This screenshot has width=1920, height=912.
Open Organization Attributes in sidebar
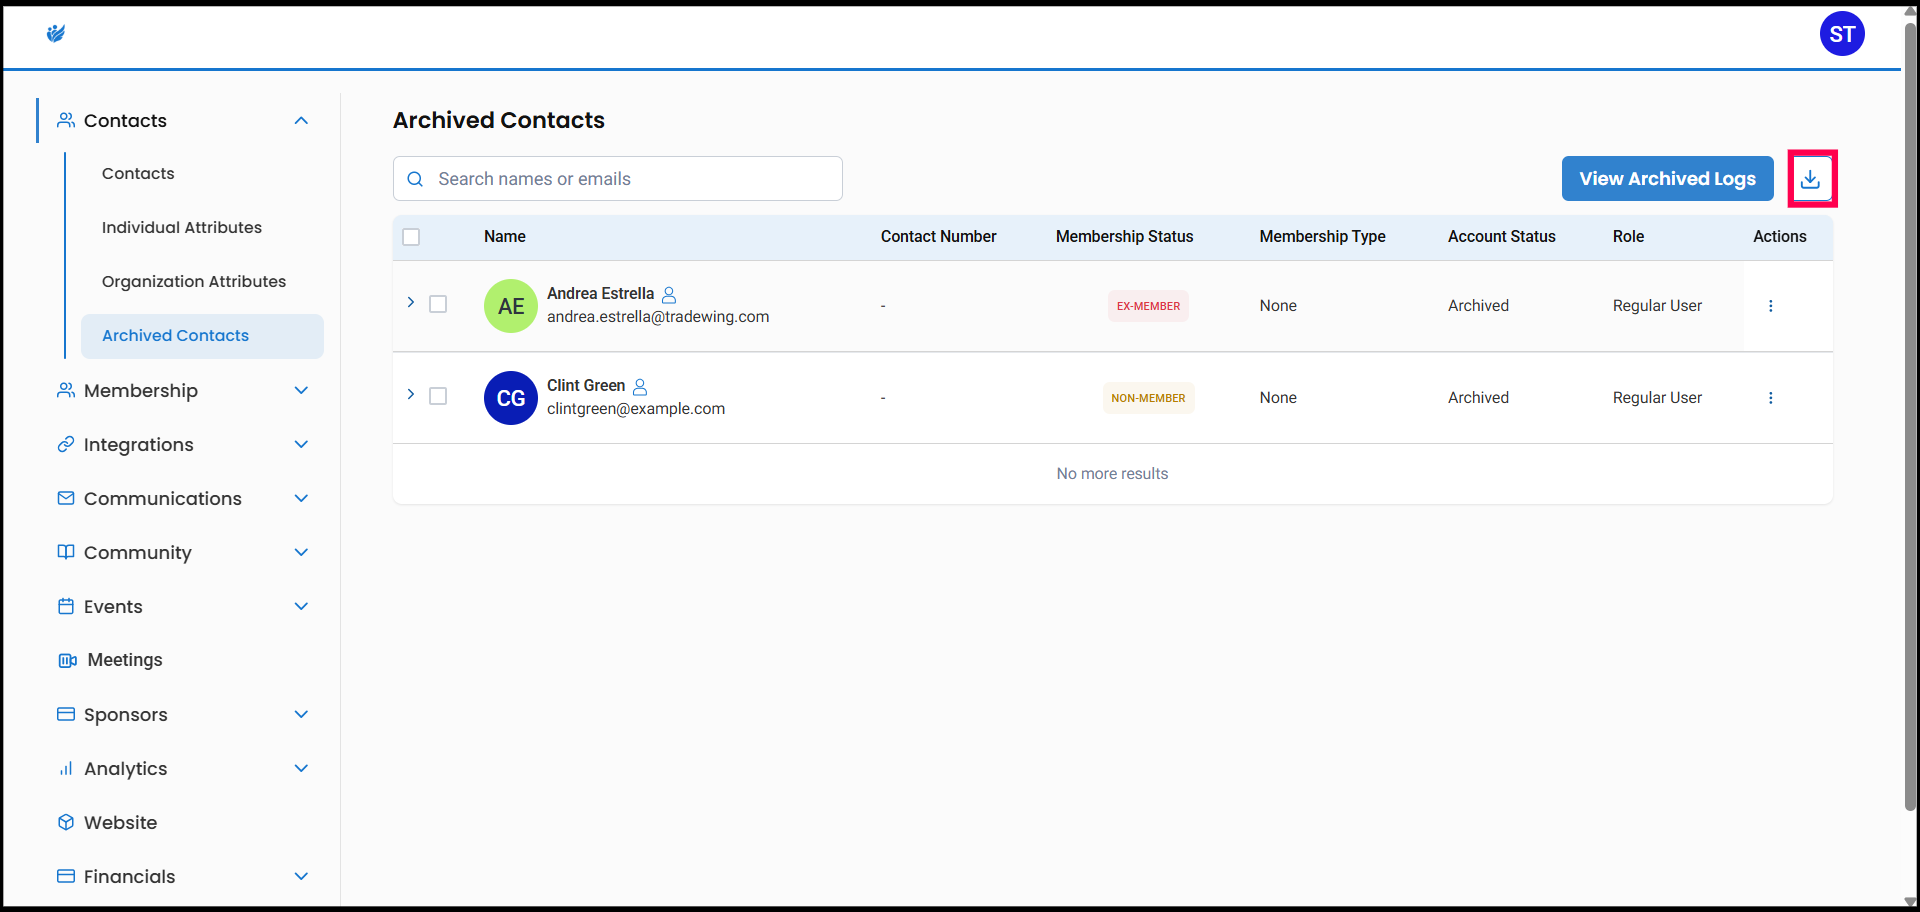coord(194,282)
